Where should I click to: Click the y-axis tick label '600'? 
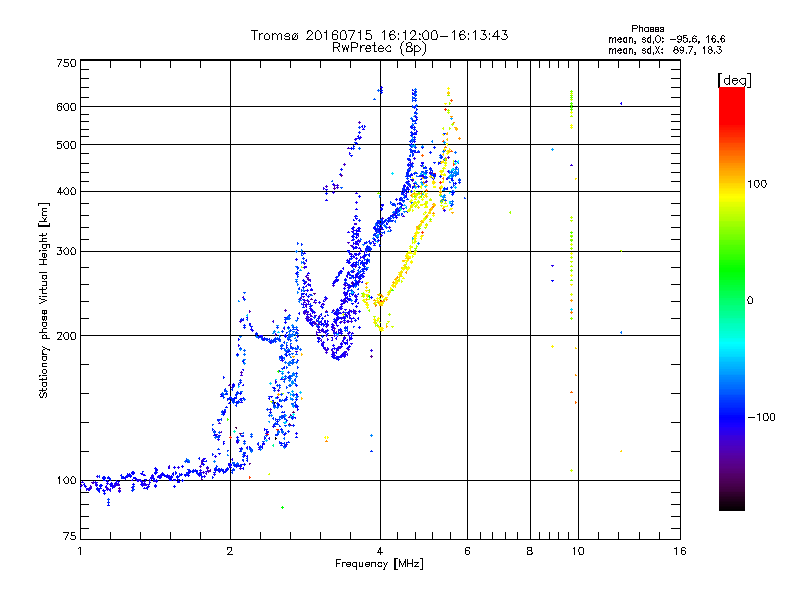click(x=66, y=107)
